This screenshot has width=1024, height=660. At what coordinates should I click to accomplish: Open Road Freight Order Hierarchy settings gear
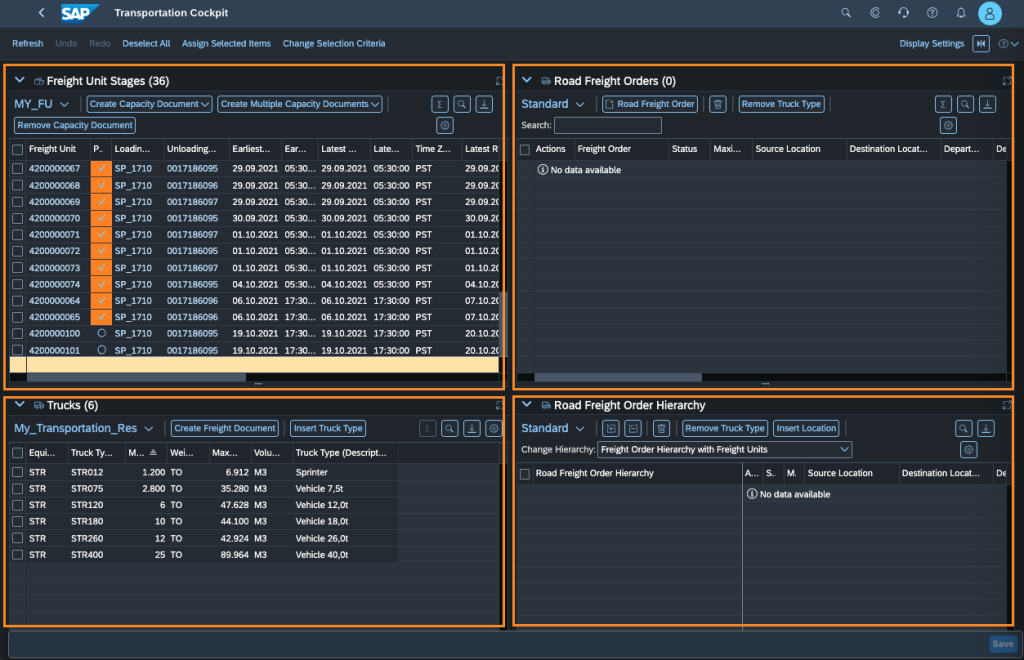[x=968, y=450]
